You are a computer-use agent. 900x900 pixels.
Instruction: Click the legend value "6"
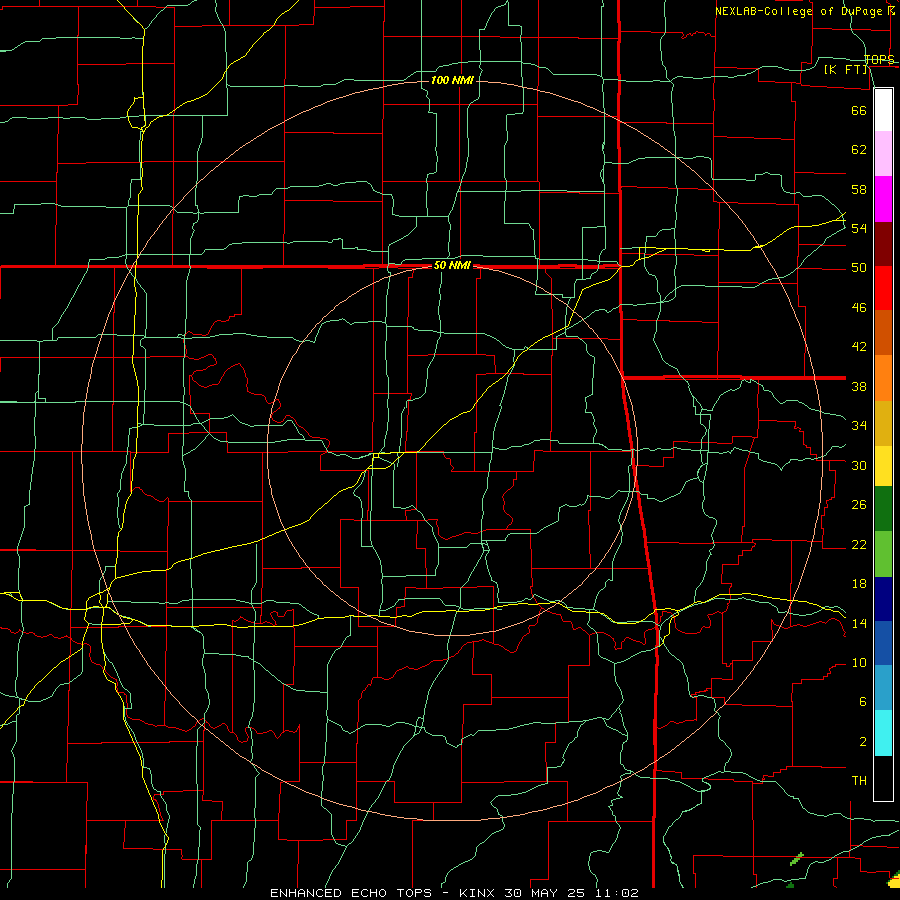coord(863,701)
